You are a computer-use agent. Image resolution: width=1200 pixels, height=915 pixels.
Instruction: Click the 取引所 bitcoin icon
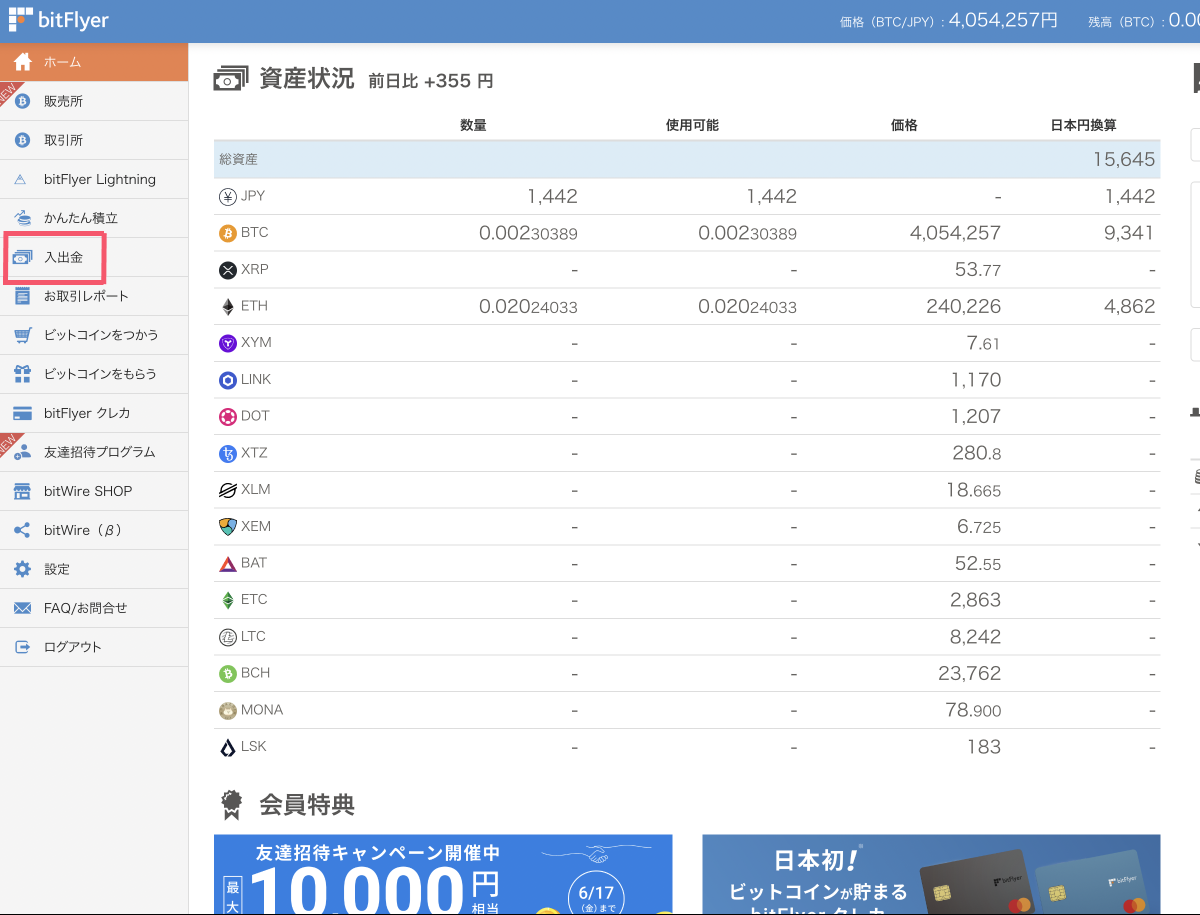point(22,140)
